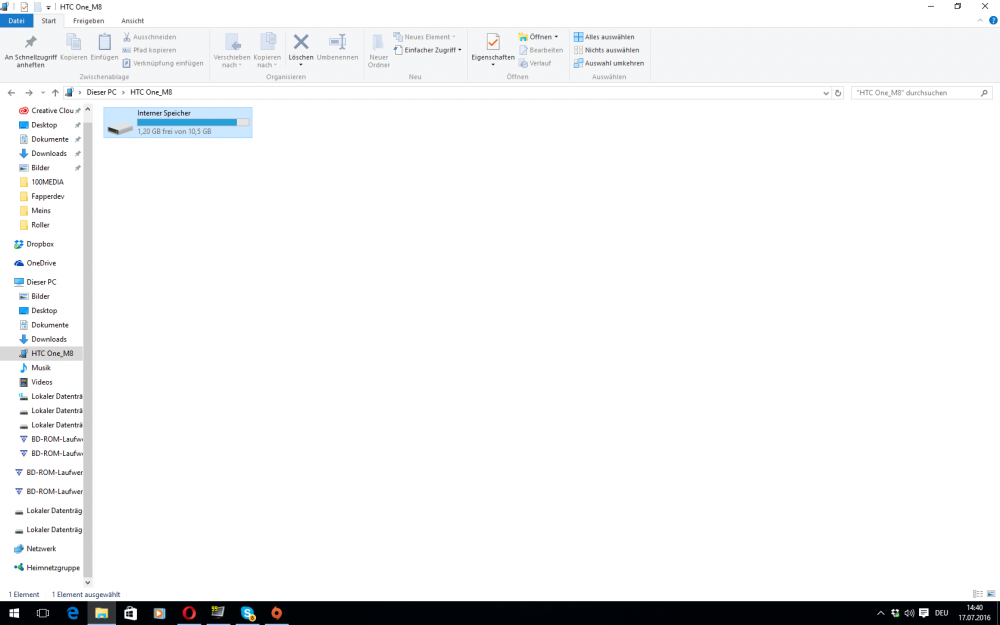This screenshot has width=1000, height=625.
Task: Open Skype from the taskbar
Action: pyautogui.click(x=247, y=613)
